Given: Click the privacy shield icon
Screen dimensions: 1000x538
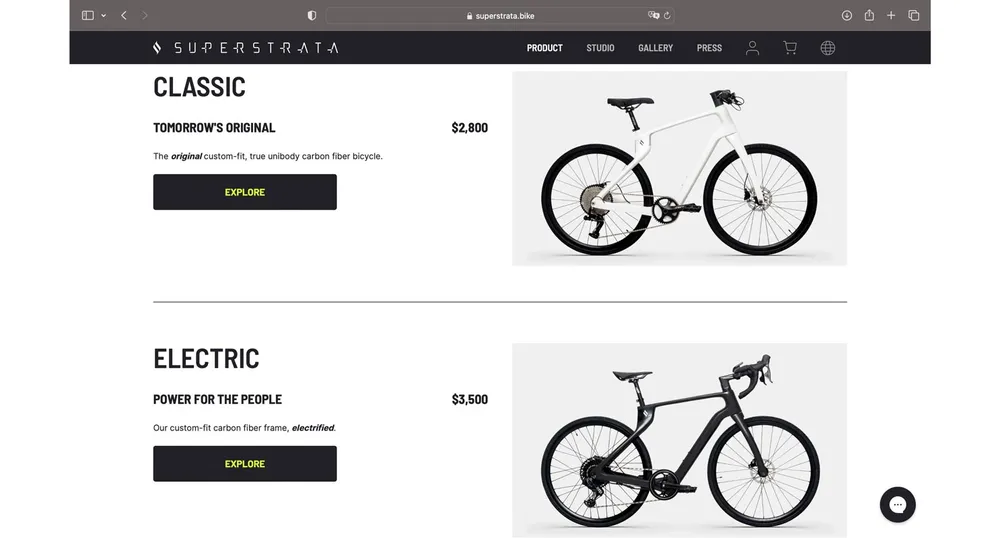Looking at the screenshot, I should pos(312,15).
